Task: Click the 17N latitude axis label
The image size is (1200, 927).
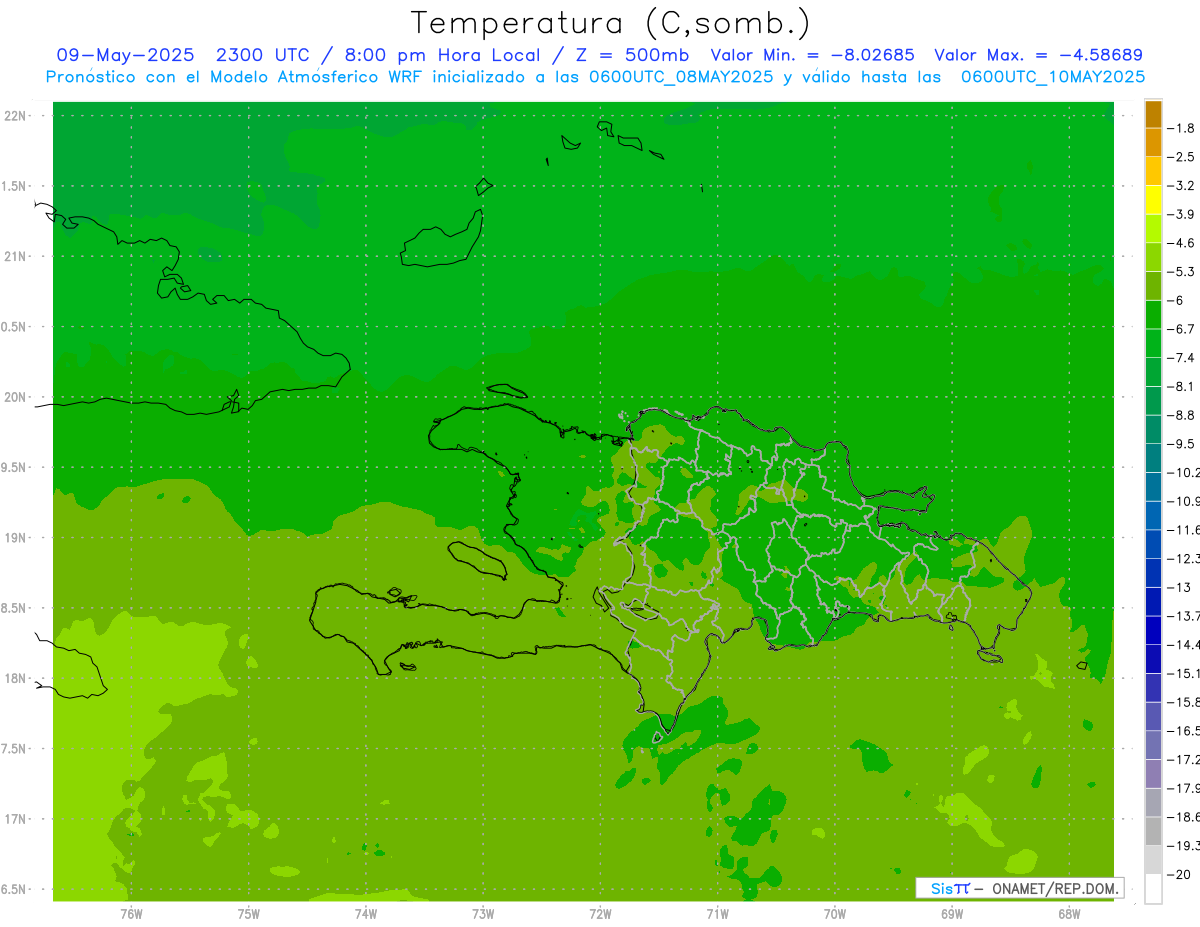Action: click(16, 819)
